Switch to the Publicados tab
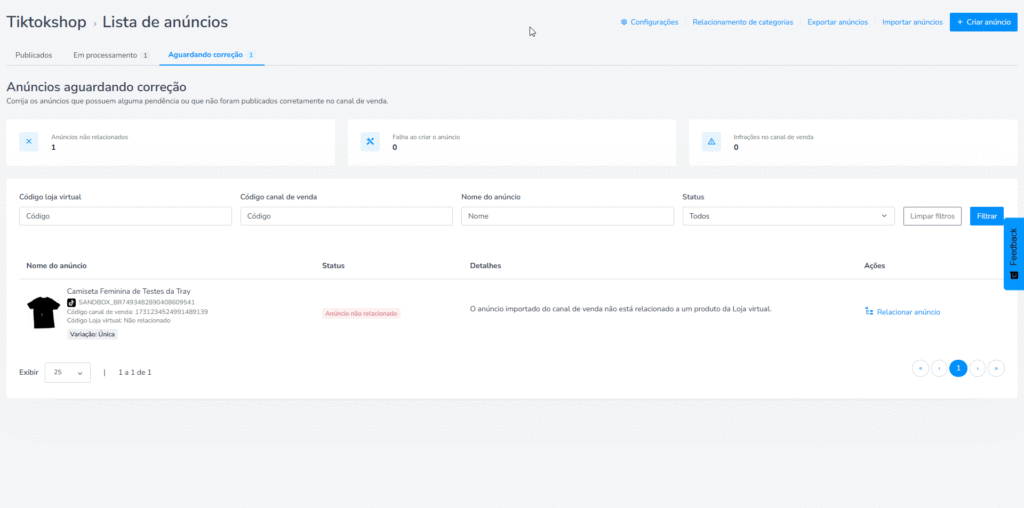Image resolution: width=1024 pixels, height=508 pixels. [x=34, y=55]
